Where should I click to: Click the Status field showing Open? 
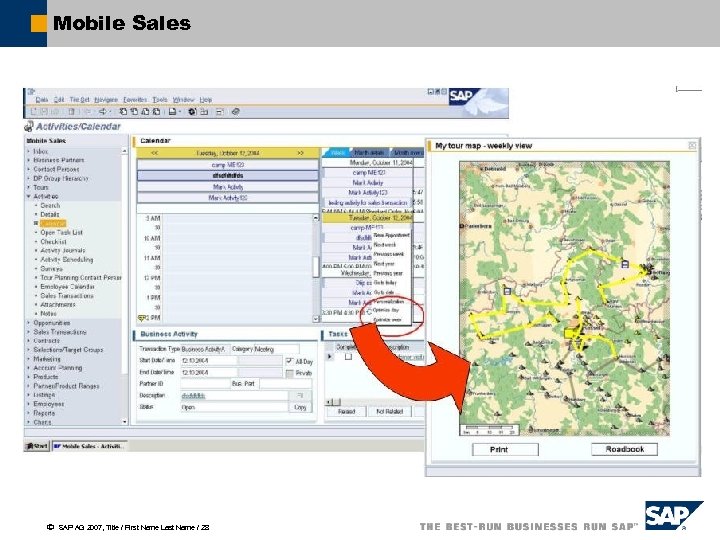click(234, 407)
